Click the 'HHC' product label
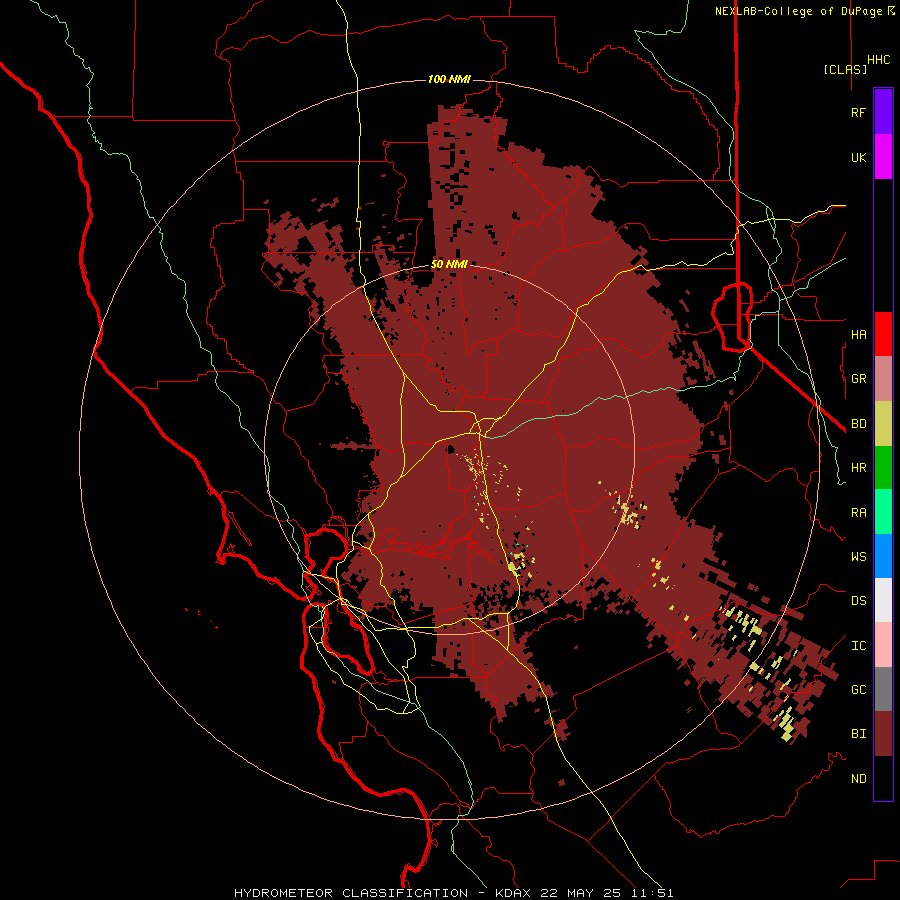Screen dimensions: 900x900 [x=878, y=60]
